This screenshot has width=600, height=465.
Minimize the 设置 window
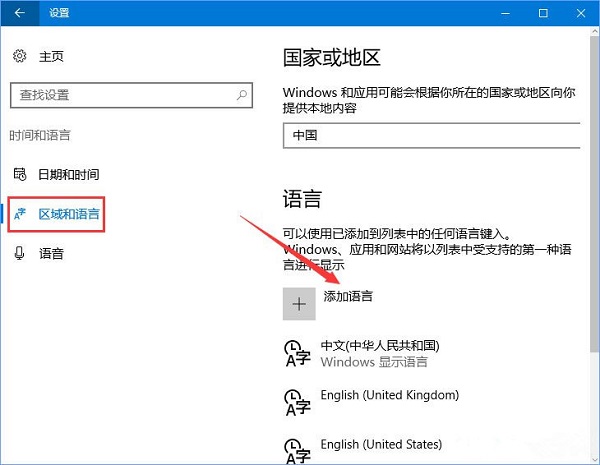[505, 13]
